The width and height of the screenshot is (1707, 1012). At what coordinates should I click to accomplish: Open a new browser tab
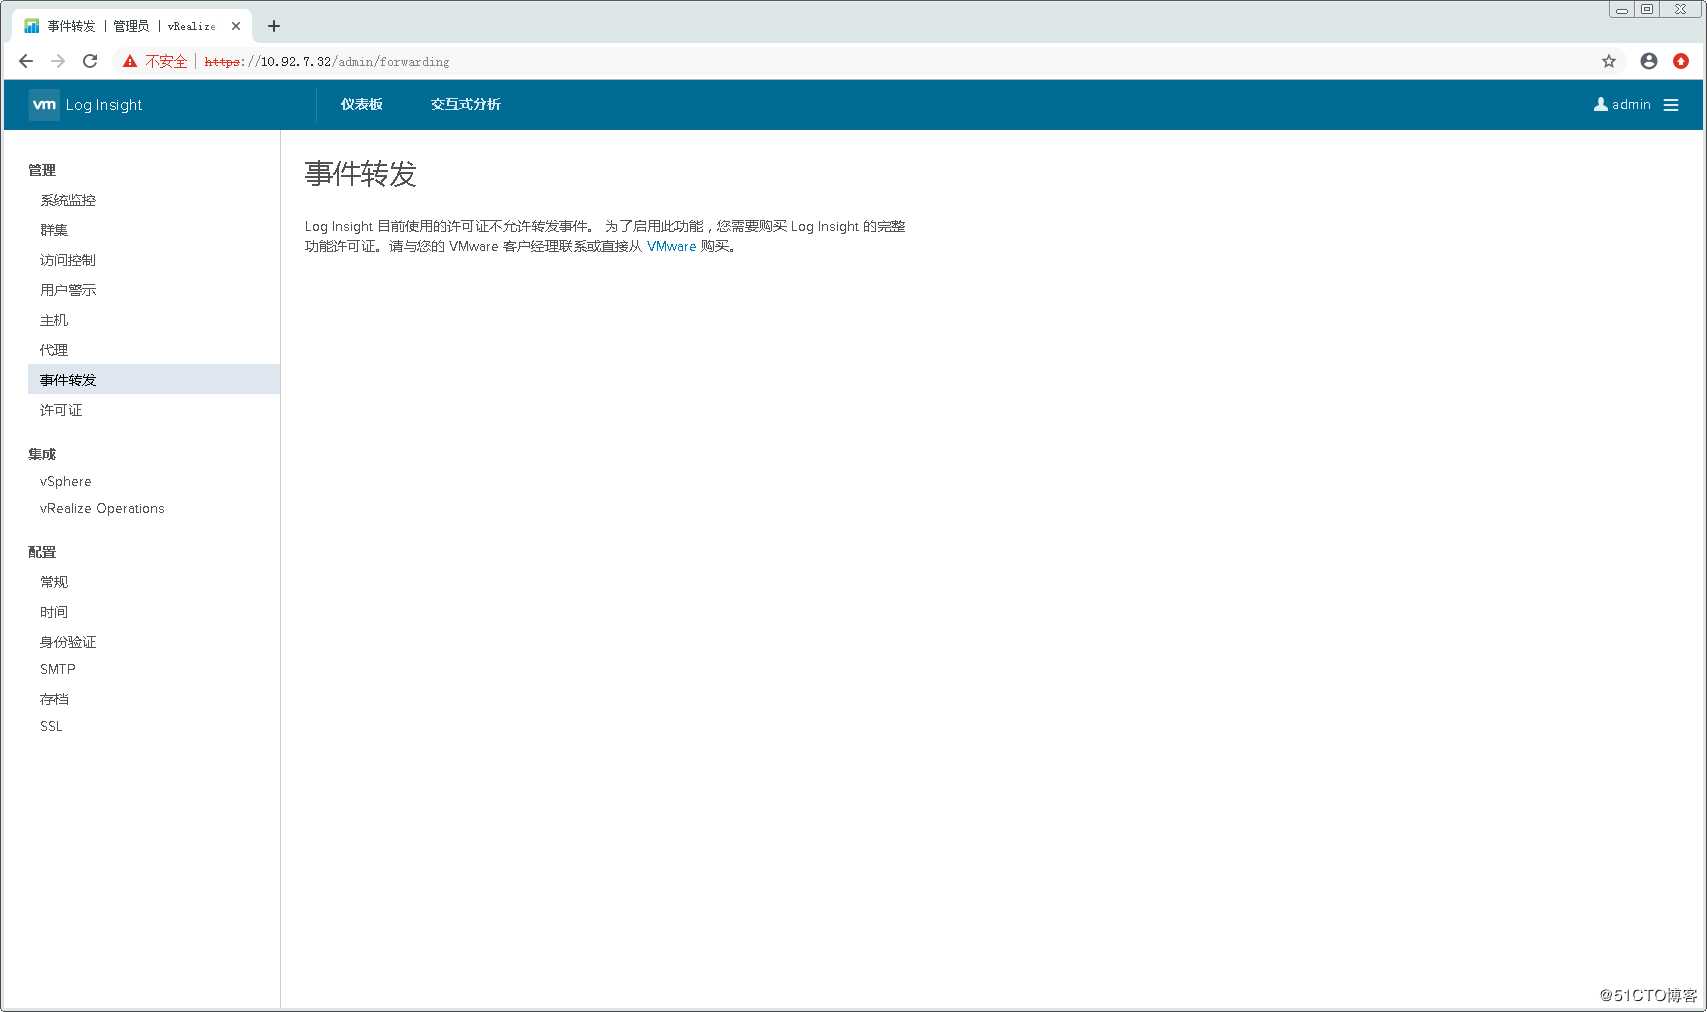274,26
